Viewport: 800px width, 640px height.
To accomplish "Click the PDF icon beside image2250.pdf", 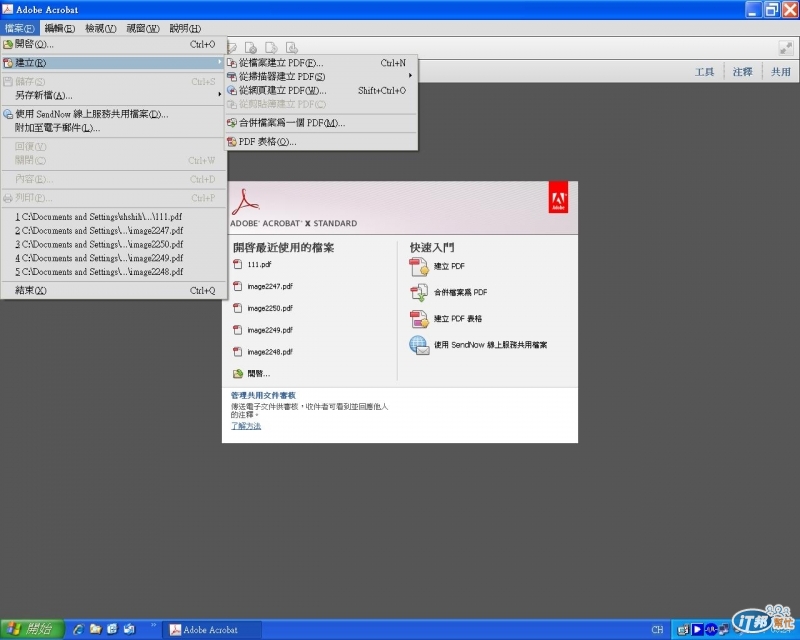I will (x=237, y=308).
